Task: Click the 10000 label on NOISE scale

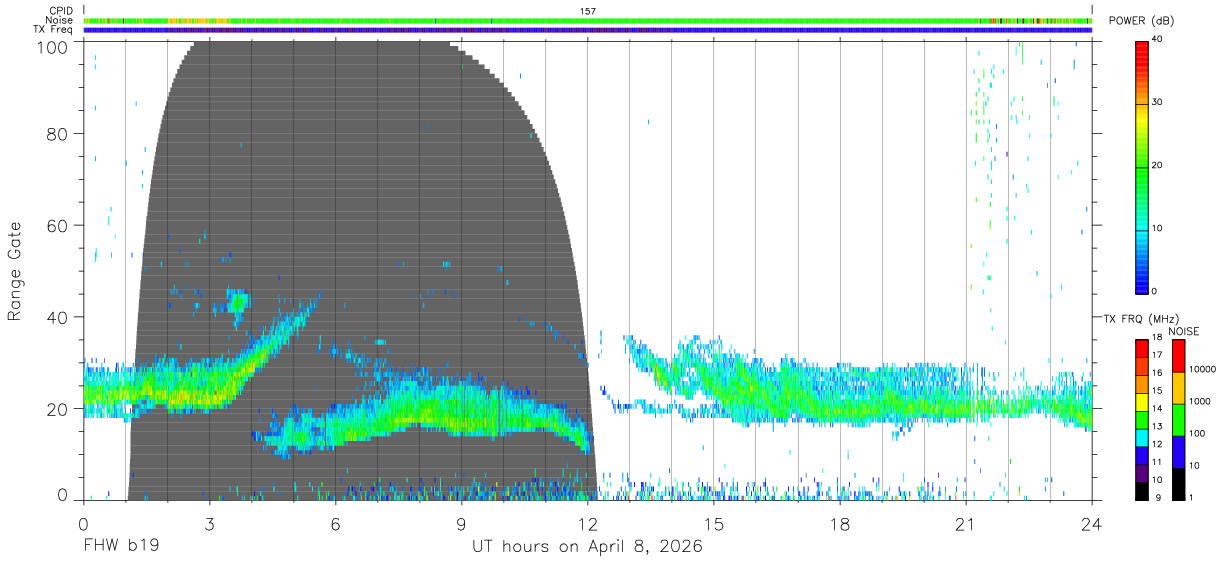Action: click(x=1203, y=369)
